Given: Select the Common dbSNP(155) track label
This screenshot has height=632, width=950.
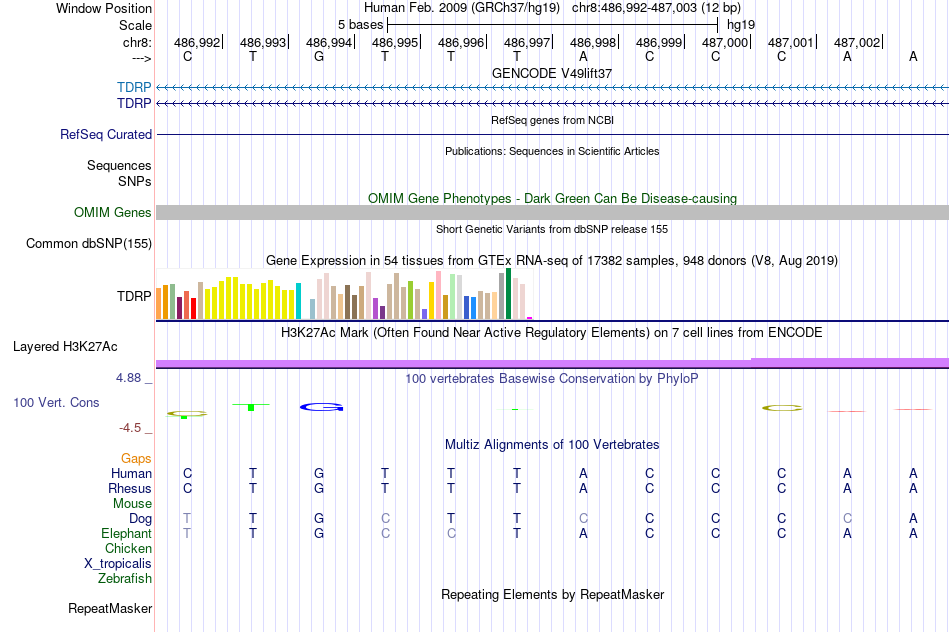Looking at the screenshot, I should pyautogui.click(x=89, y=244).
